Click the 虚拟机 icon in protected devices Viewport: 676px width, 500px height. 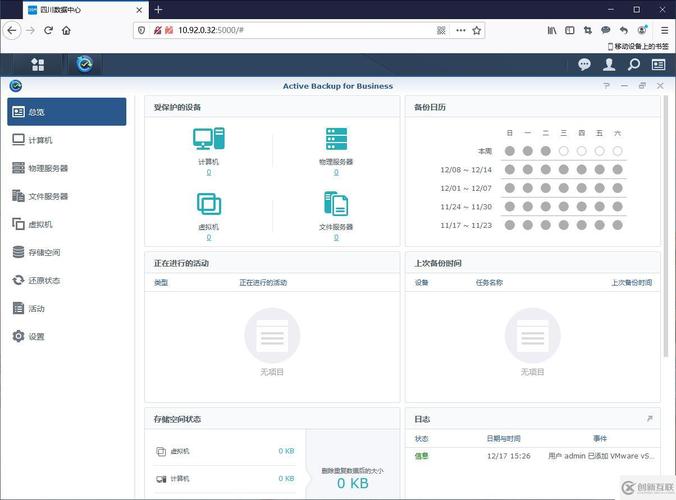pyautogui.click(x=208, y=204)
